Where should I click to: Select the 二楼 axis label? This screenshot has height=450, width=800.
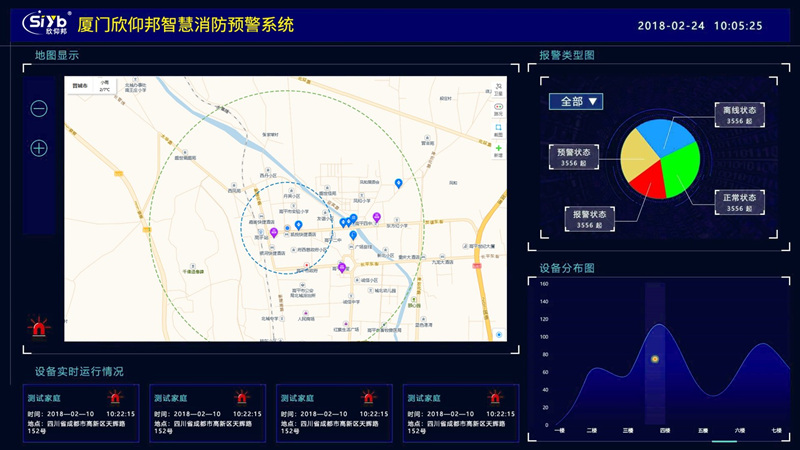(x=591, y=431)
